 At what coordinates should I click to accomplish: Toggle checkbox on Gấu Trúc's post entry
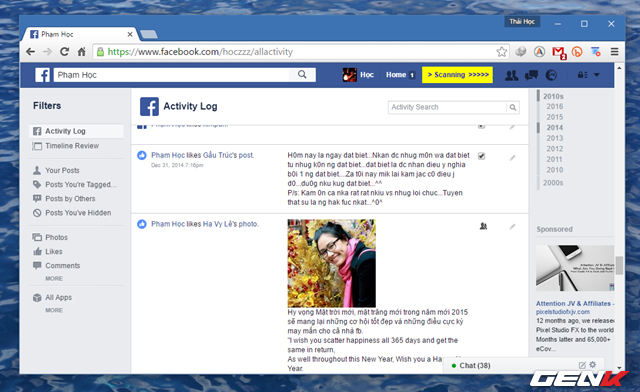pyautogui.click(x=482, y=156)
